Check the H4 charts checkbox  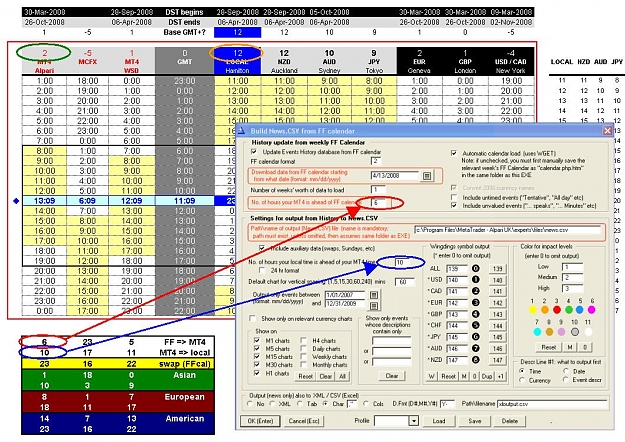(304, 340)
